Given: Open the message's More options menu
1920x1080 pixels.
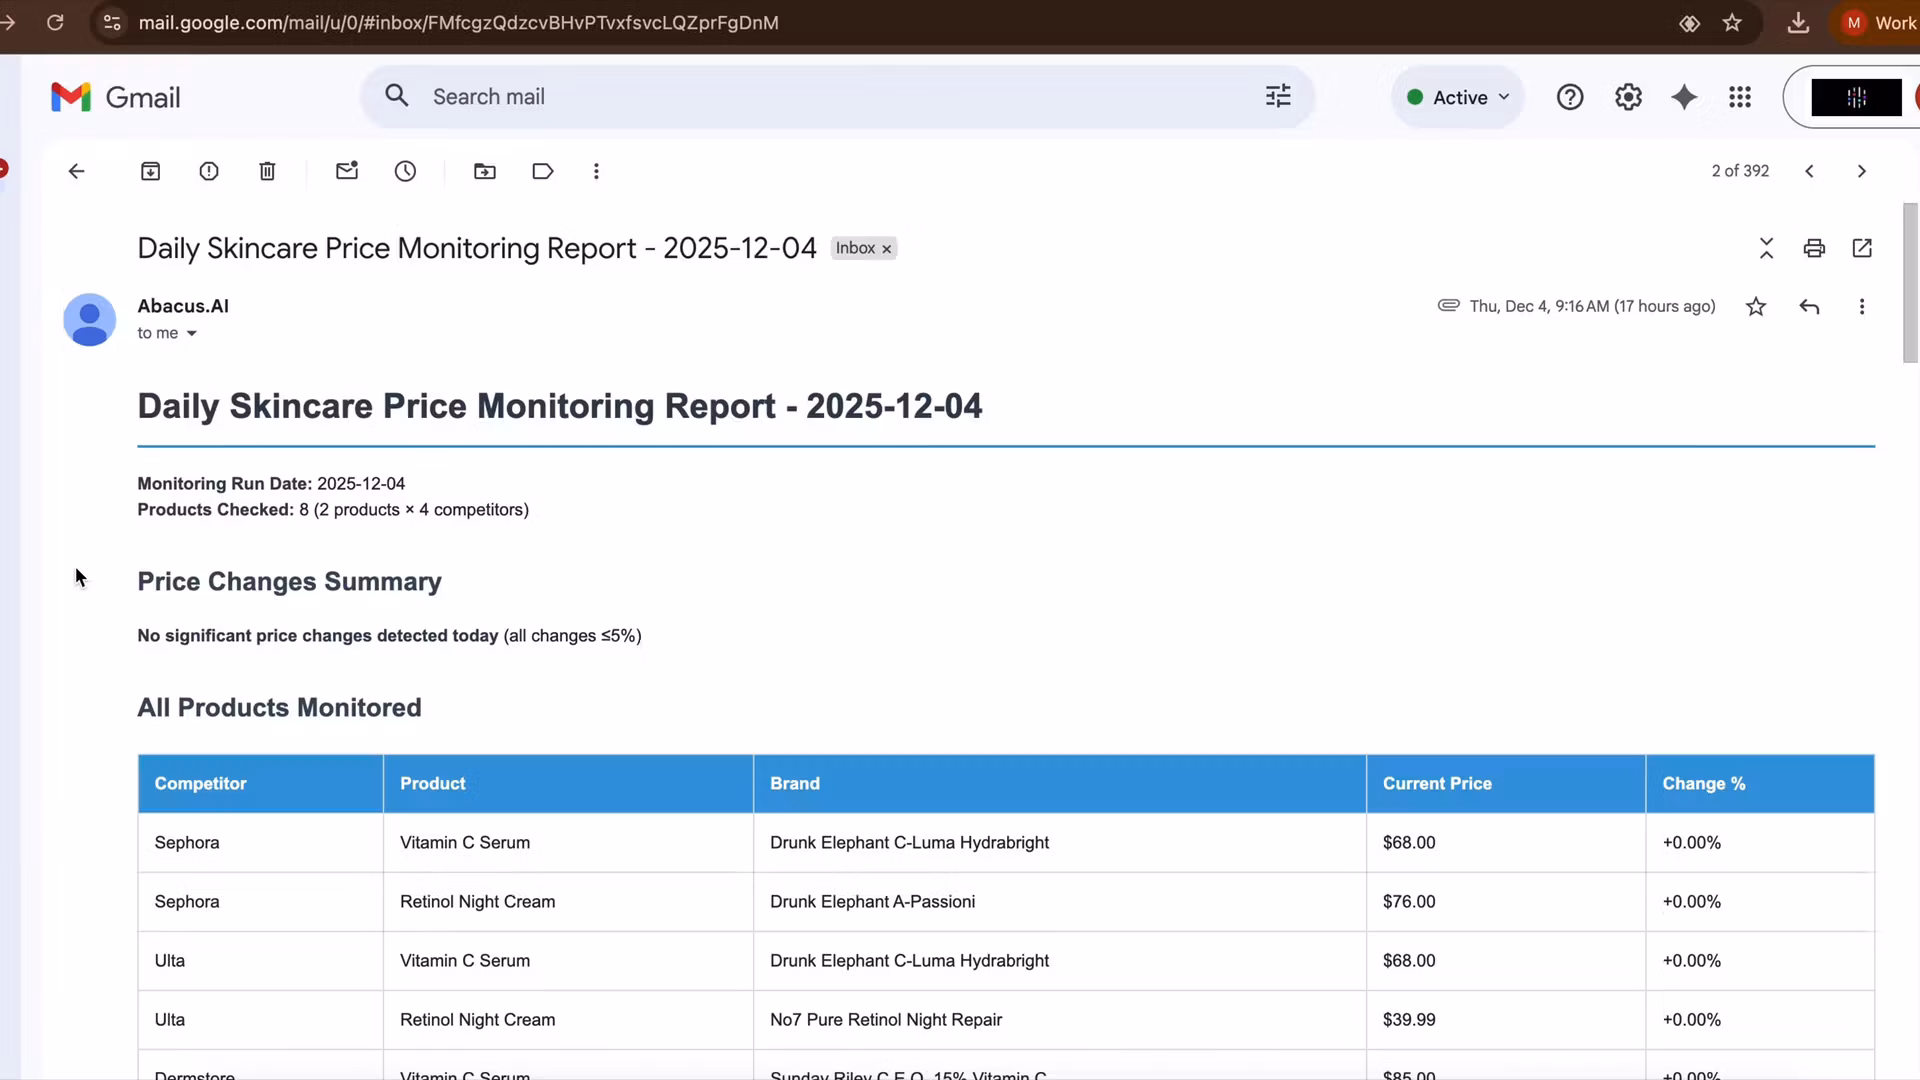Looking at the screenshot, I should pyautogui.click(x=1862, y=306).
